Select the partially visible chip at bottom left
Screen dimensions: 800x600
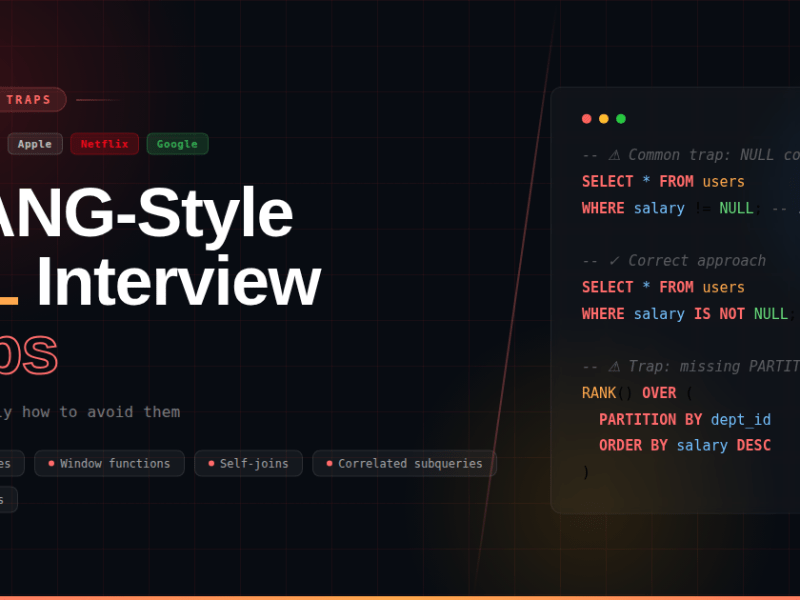5,499
